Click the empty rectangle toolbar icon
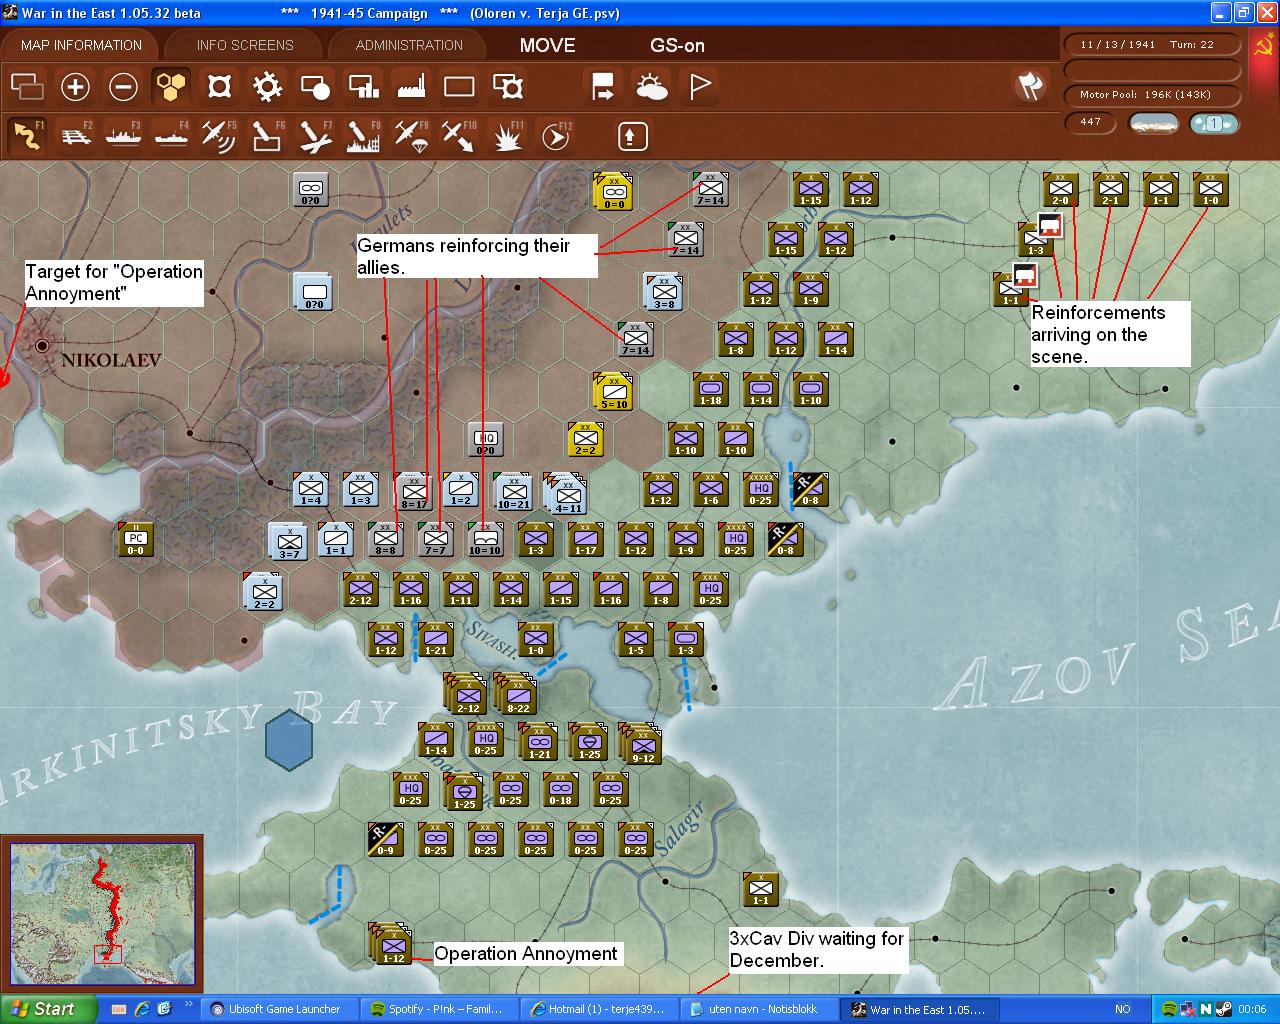Image resolution: width=1280 pixels, height=1024 pixels. click(x=459, y=87)
